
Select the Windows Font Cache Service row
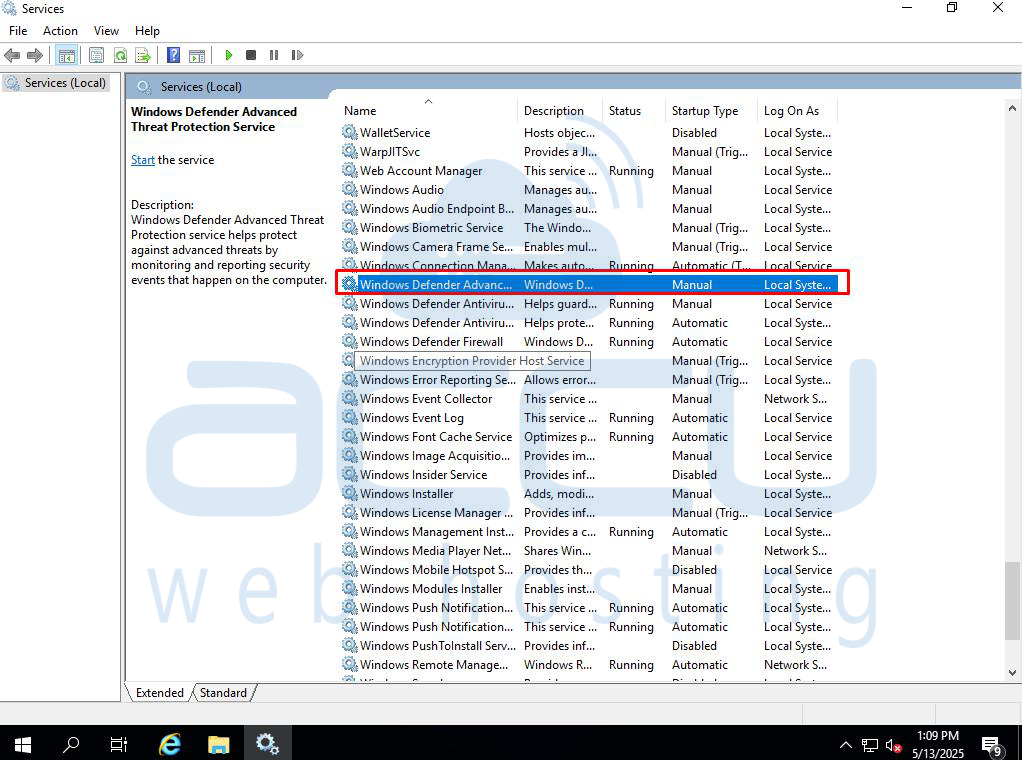[589, 437]
